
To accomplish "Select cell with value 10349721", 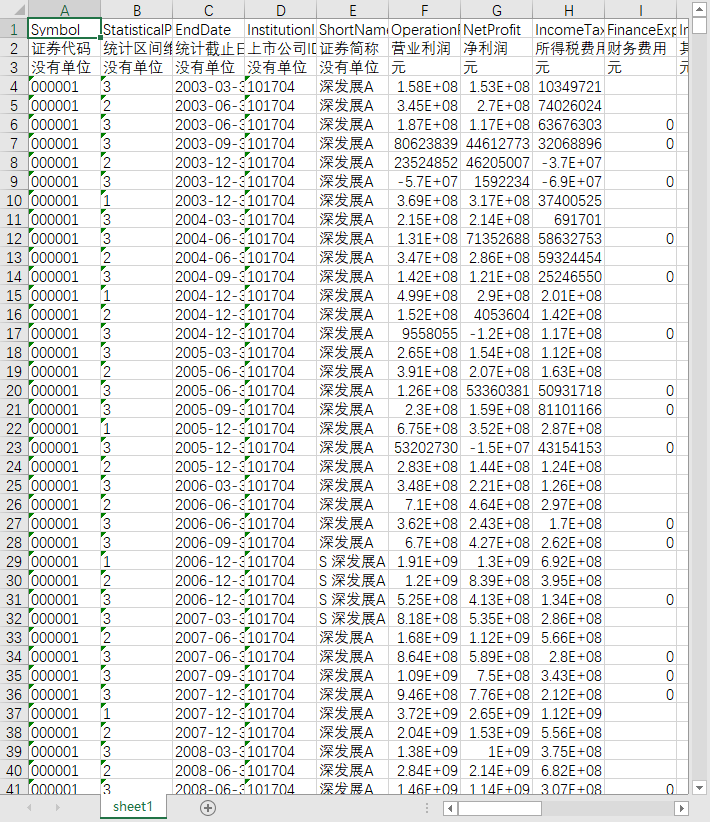I will point(568,86).
